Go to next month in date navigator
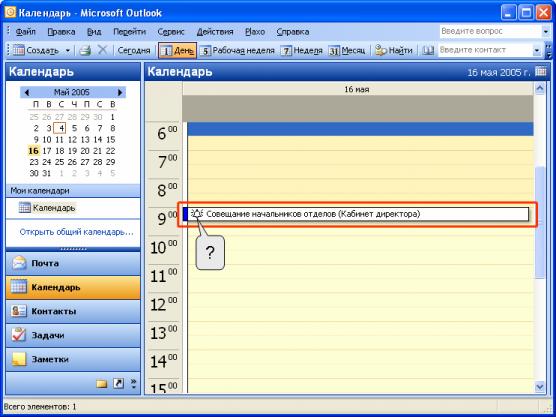Viewport: 556px width, 417px height. [x=120, y=93]
